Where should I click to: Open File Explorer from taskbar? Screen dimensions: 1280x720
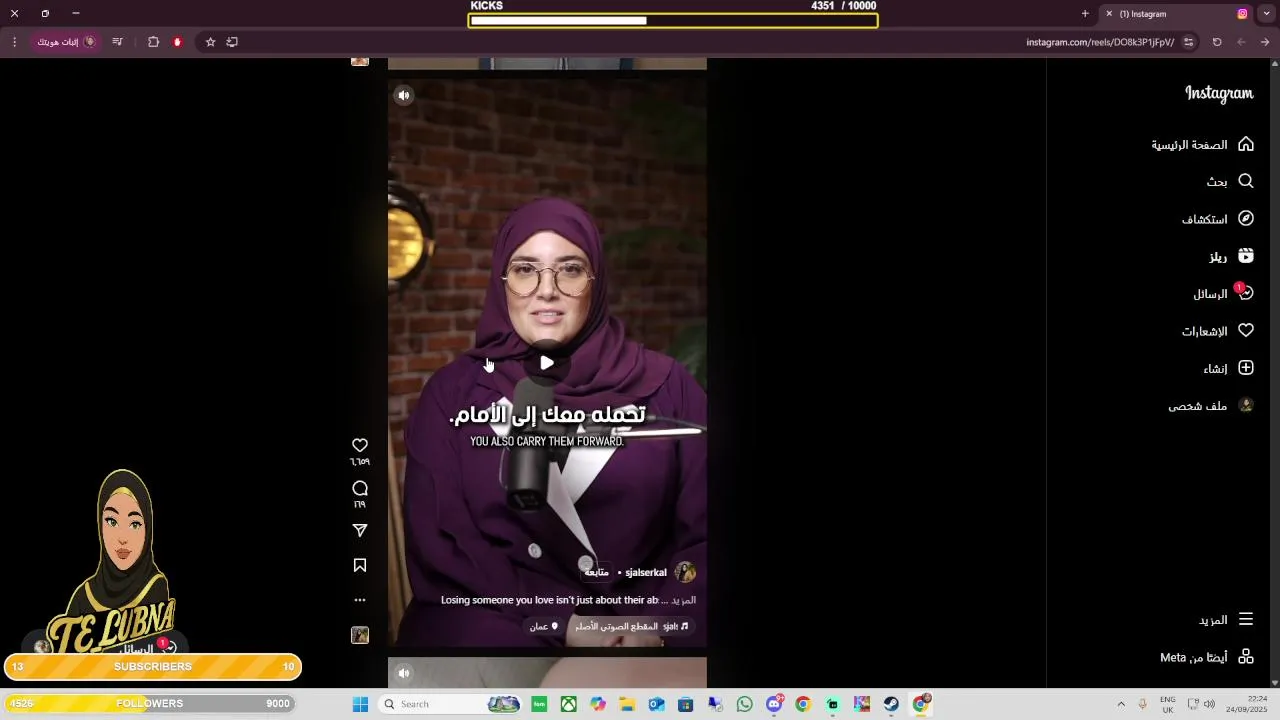pos(627,704)
